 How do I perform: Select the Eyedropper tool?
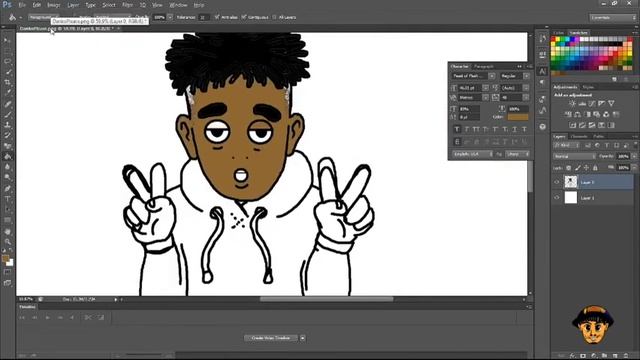click(7, 93)
